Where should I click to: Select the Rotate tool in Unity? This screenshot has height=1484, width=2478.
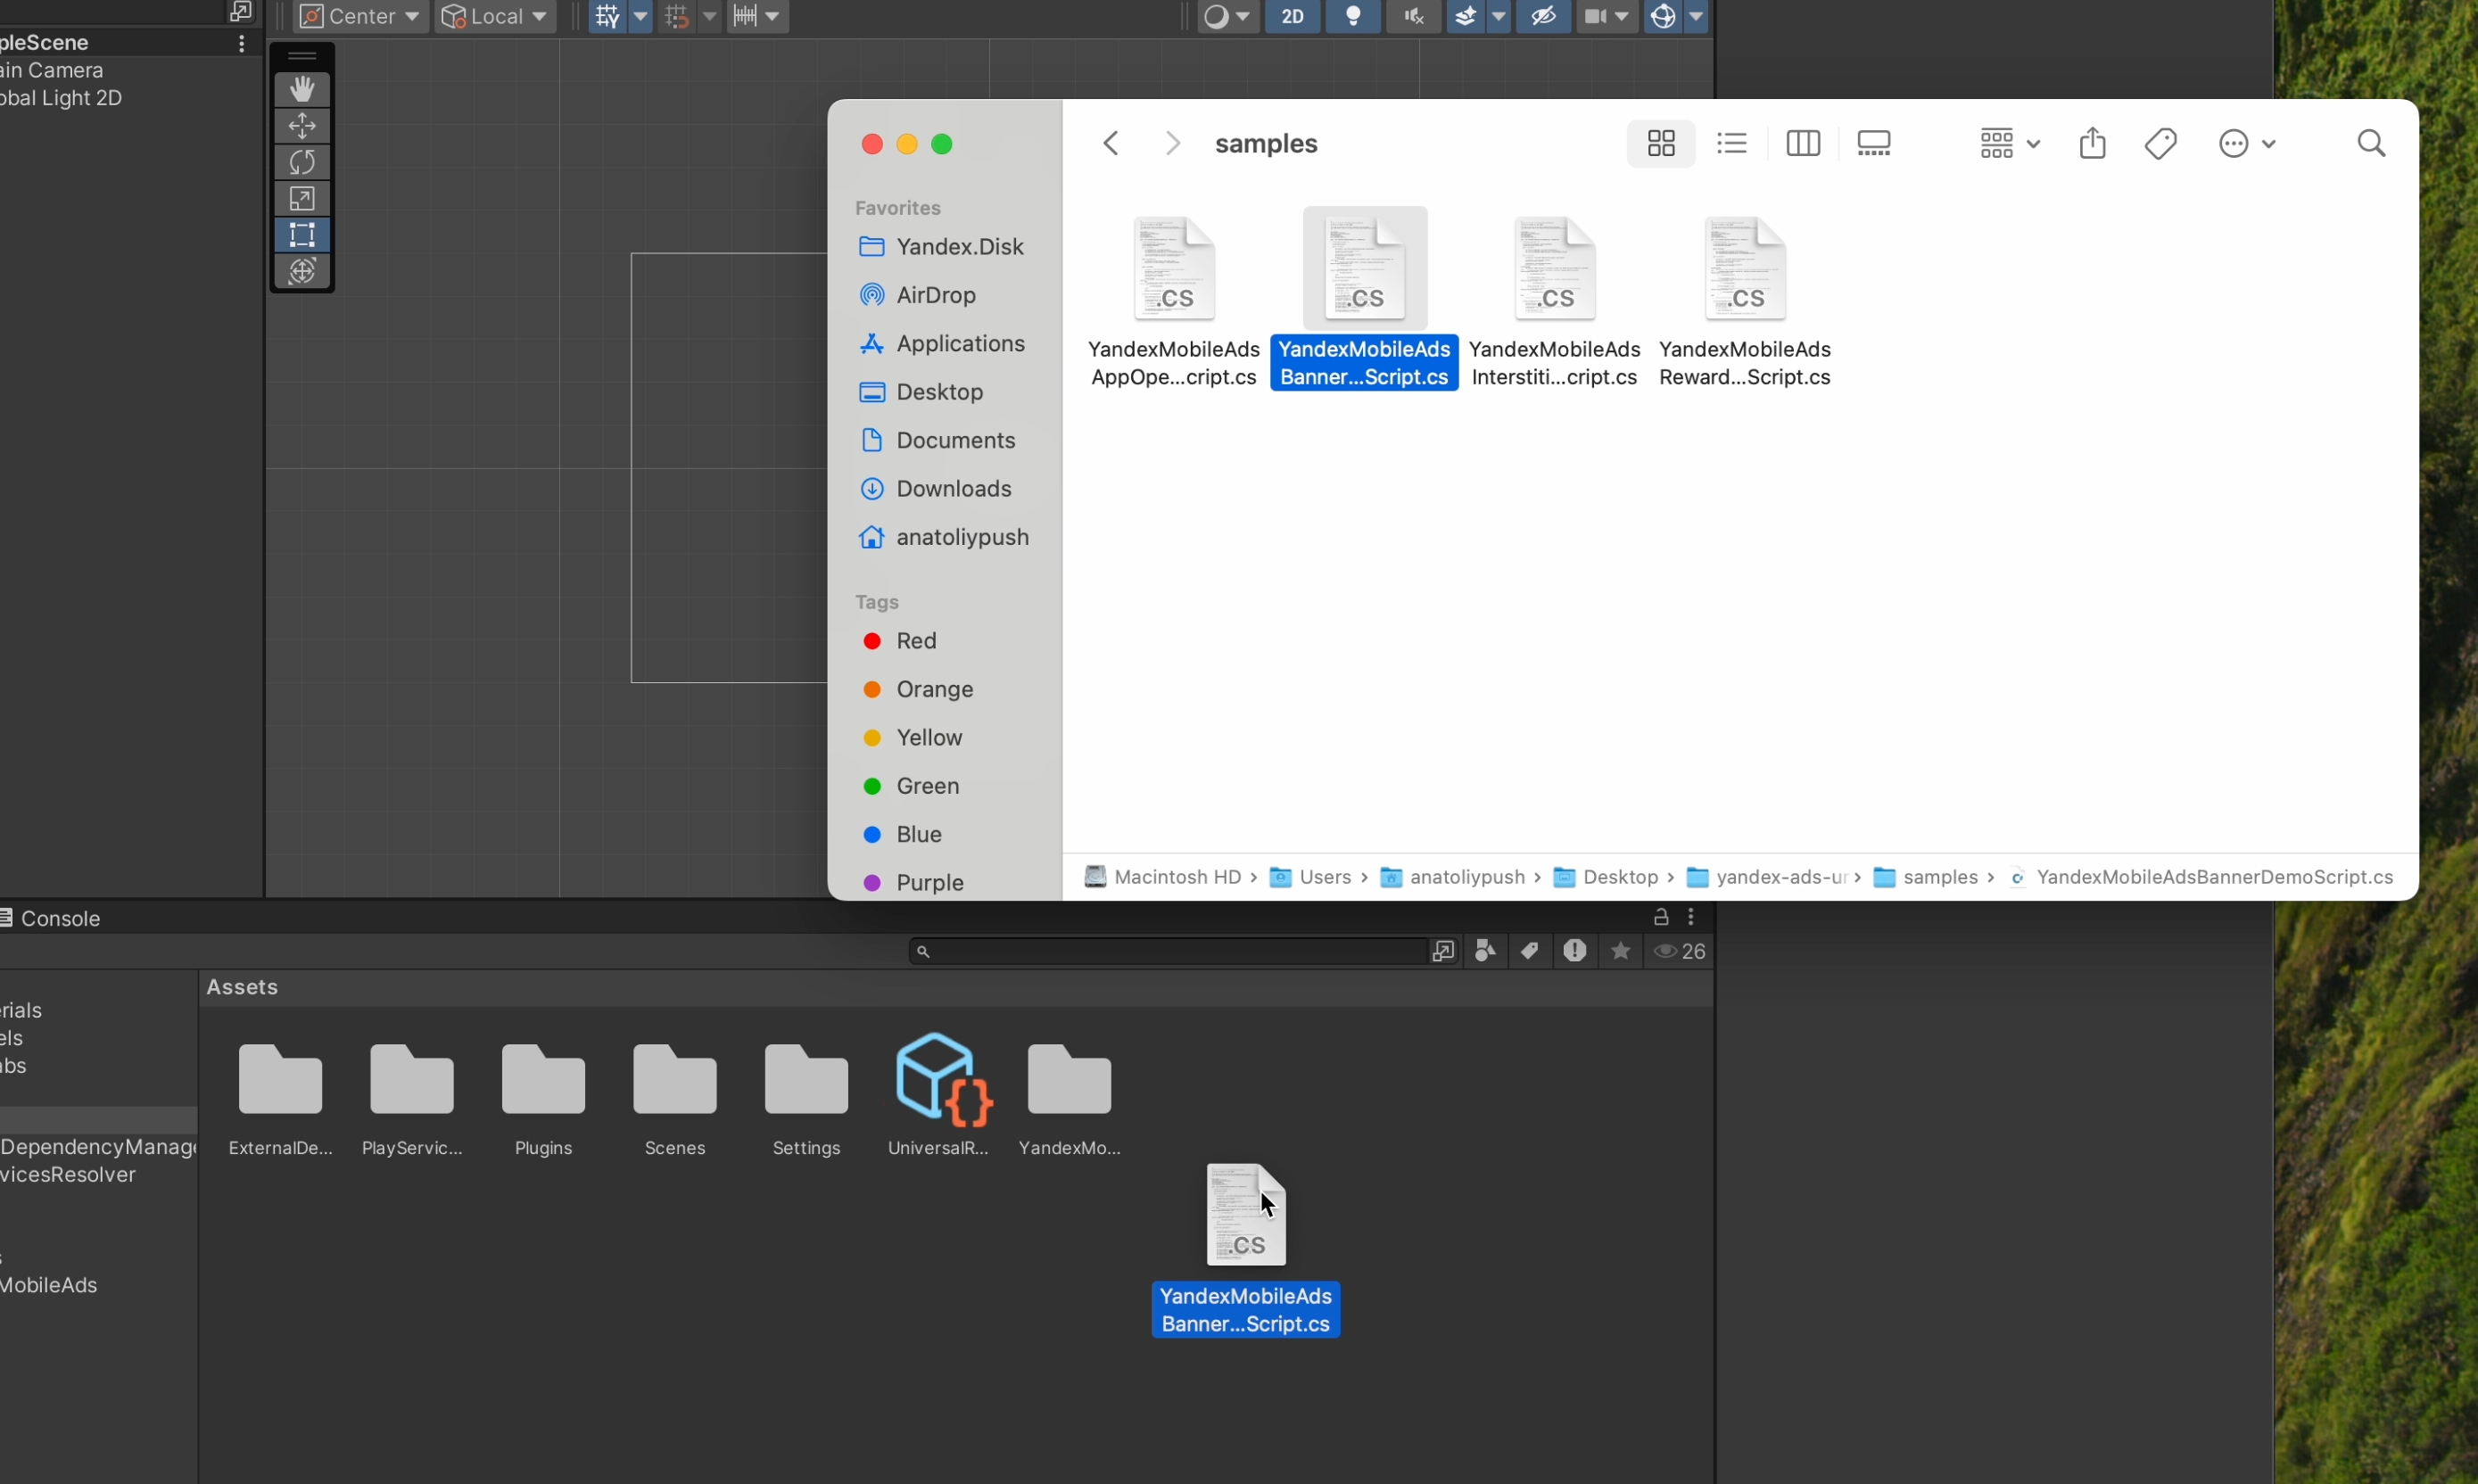point(302,162)
